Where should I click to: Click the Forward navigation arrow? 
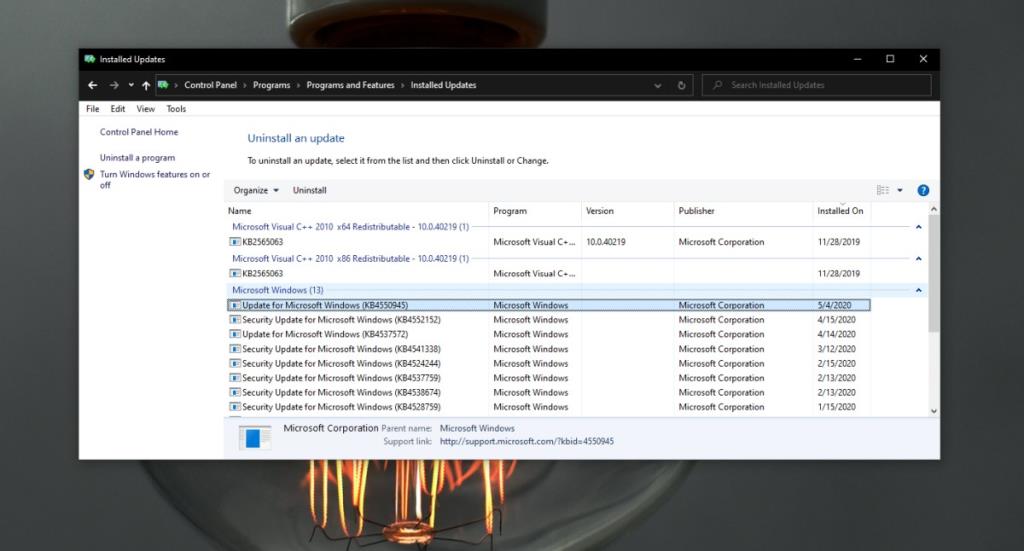pos(114,86)
